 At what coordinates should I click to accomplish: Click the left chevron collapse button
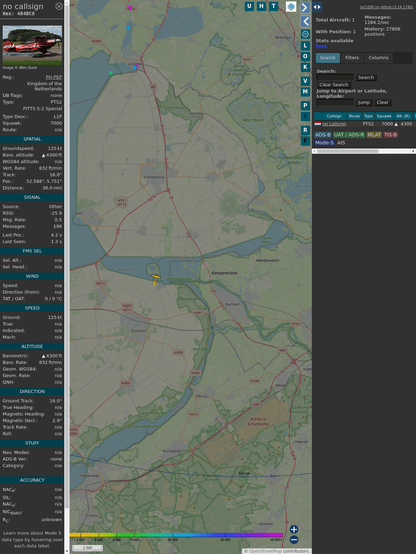[305, 21]
